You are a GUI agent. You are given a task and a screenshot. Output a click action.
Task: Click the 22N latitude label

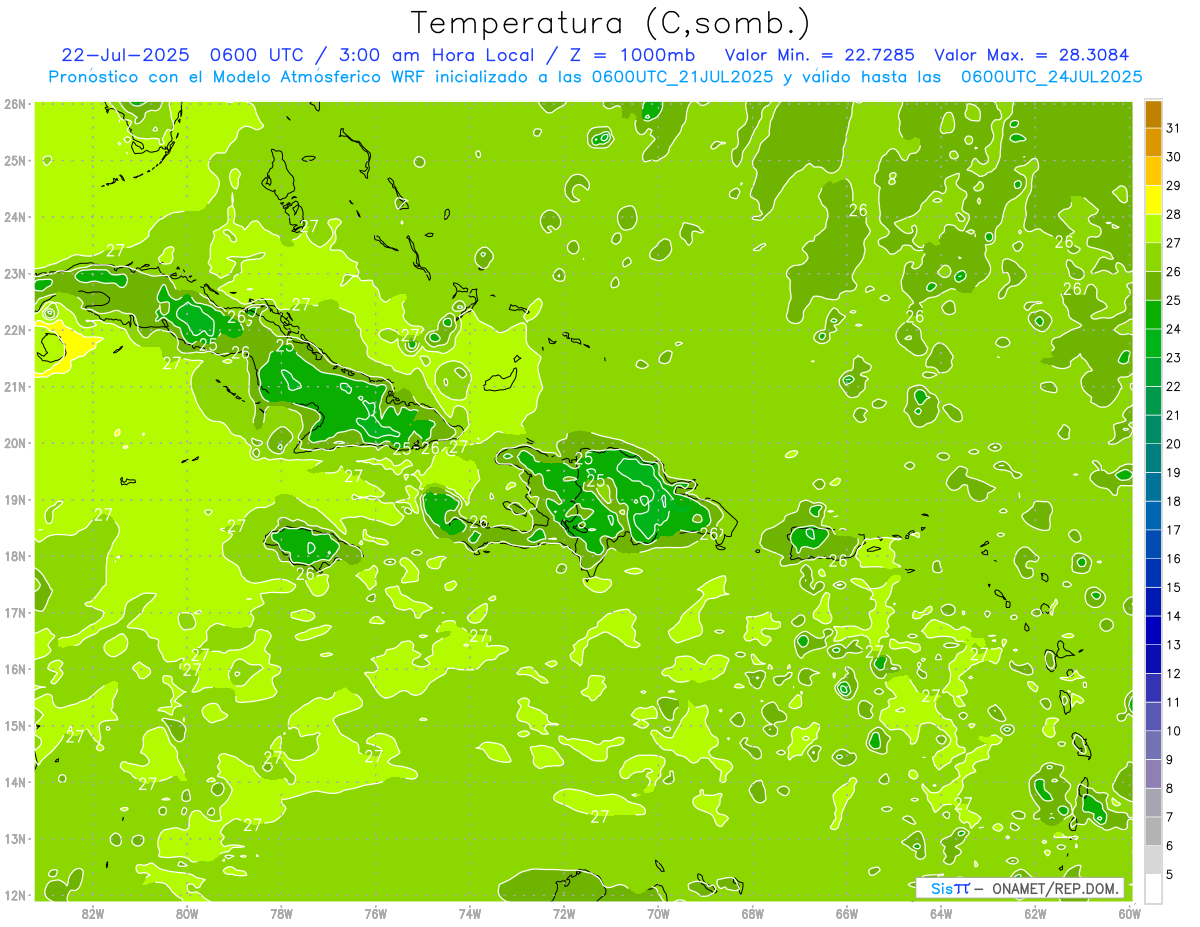click(15, 330)
